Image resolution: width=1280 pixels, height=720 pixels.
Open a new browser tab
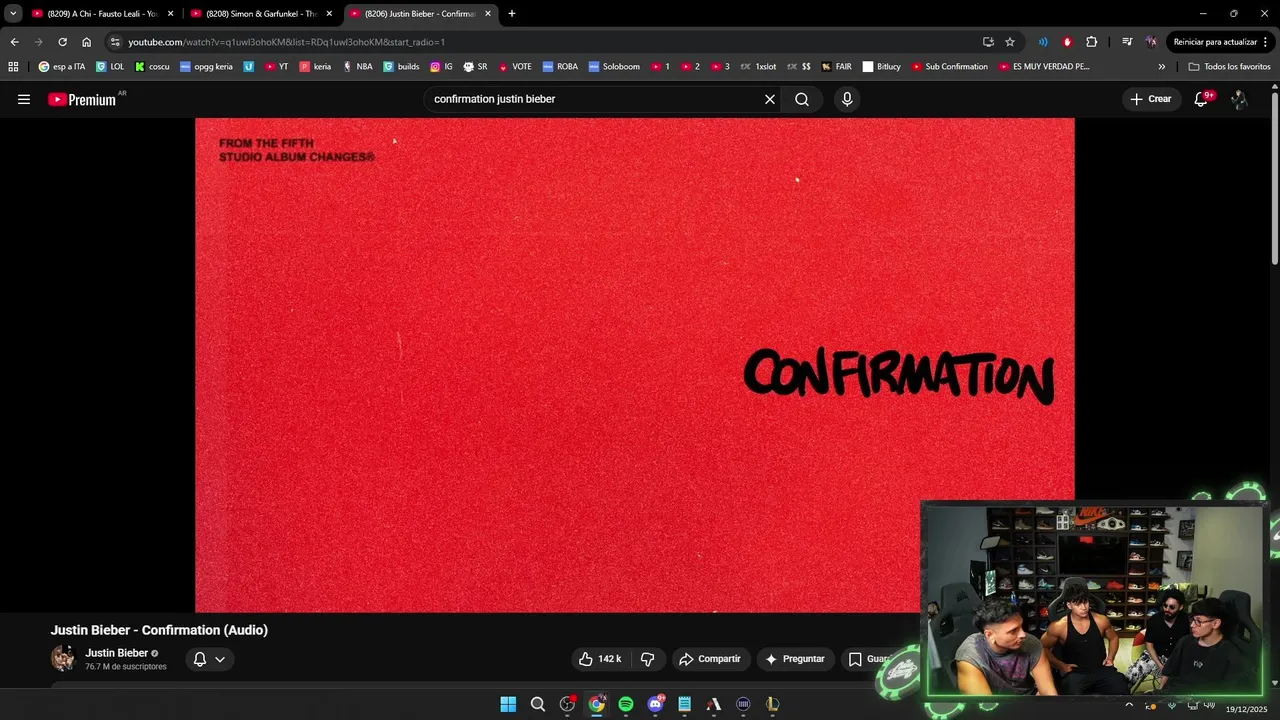tap(512, 14)
